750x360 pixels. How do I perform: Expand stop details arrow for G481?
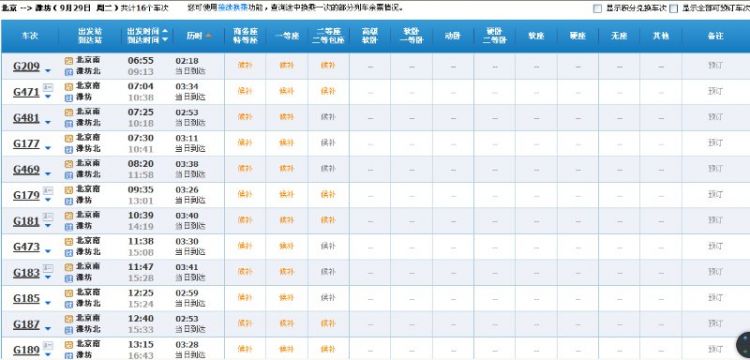click(x=47, y=123)
